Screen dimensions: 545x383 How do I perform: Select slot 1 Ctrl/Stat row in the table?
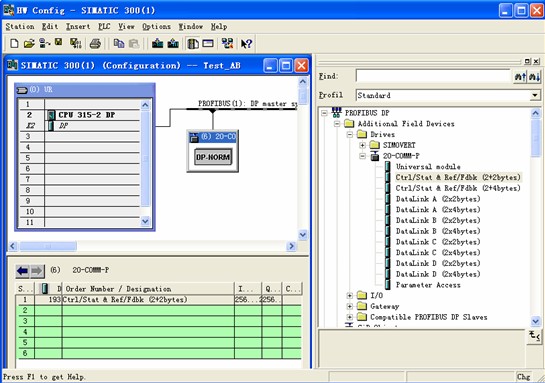coord(158,300)
